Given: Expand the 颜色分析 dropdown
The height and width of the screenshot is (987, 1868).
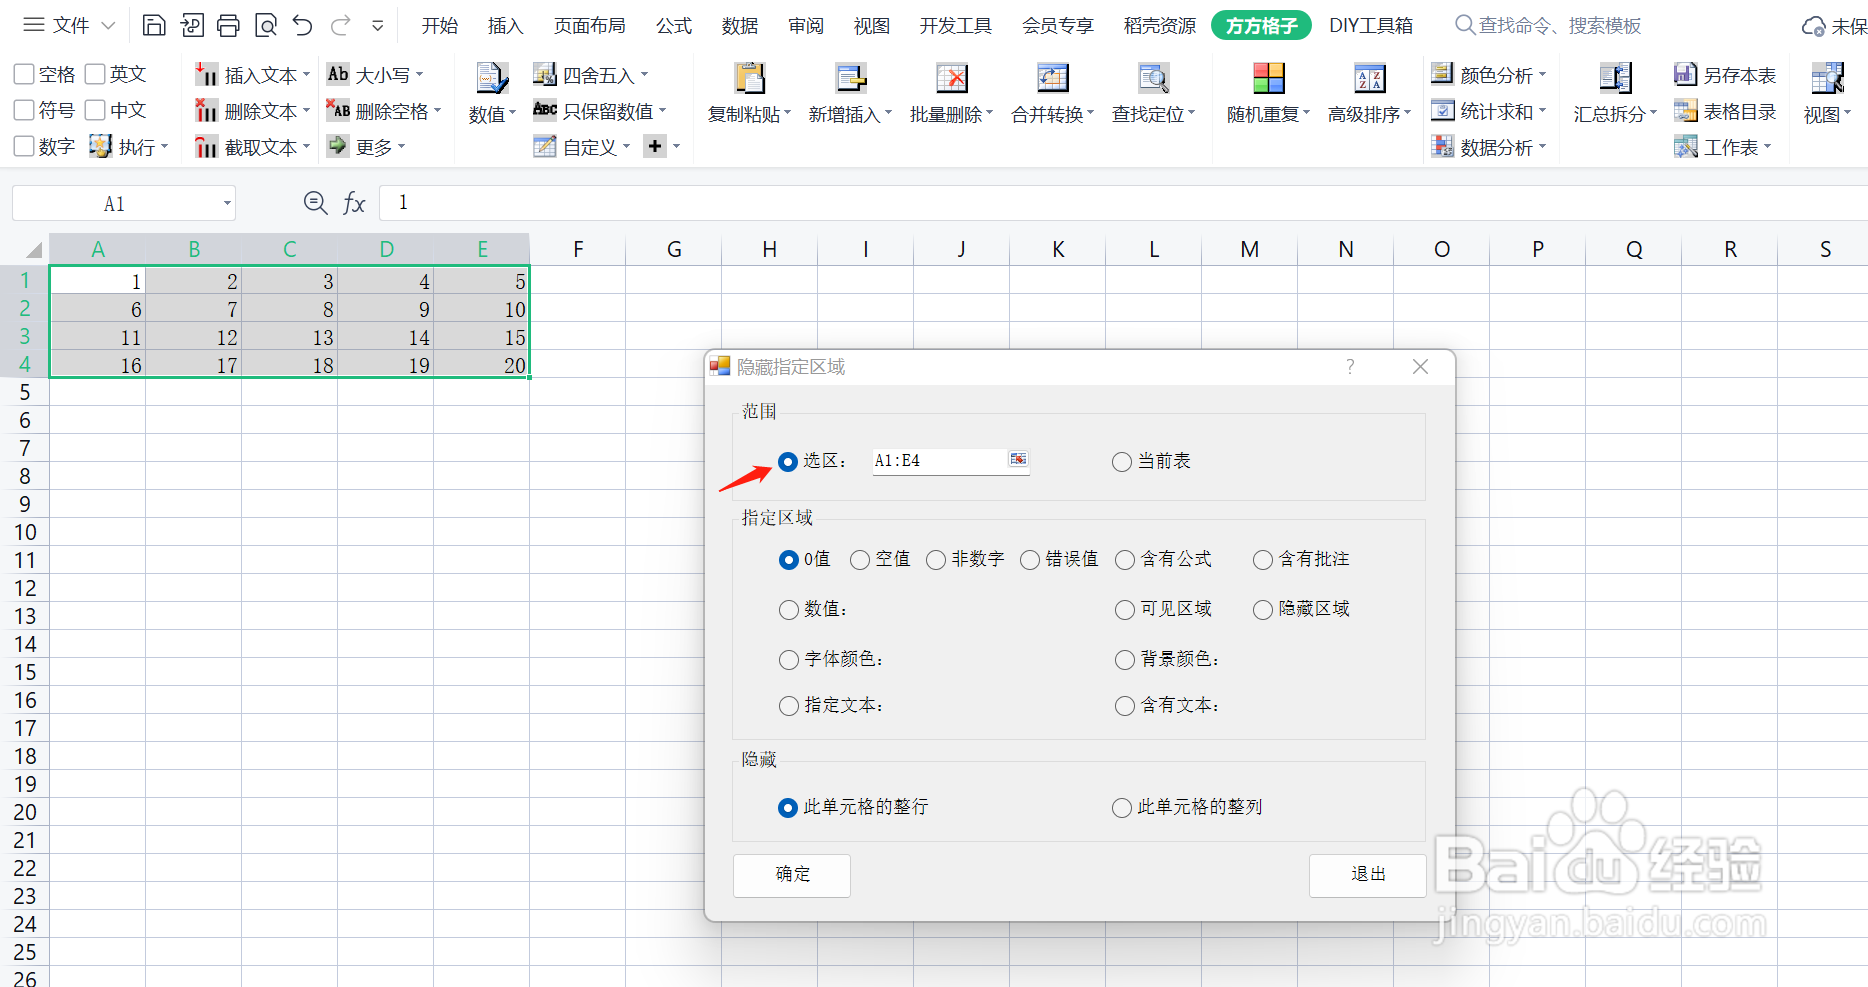Looking at the screenshot, I should [1542, 75].
